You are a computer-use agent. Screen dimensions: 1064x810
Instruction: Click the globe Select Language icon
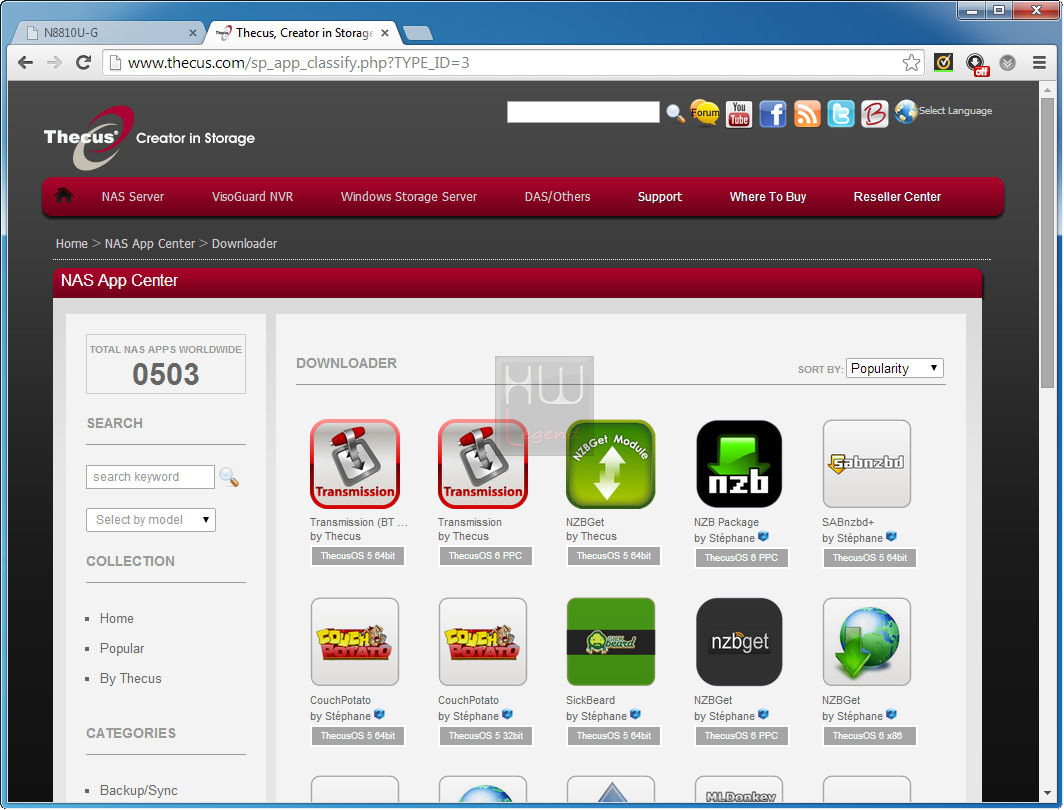coord(906,112)
